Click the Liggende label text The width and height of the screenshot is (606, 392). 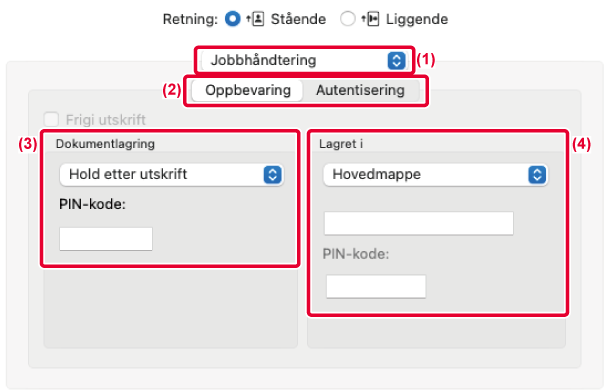[x=417, y=19]
